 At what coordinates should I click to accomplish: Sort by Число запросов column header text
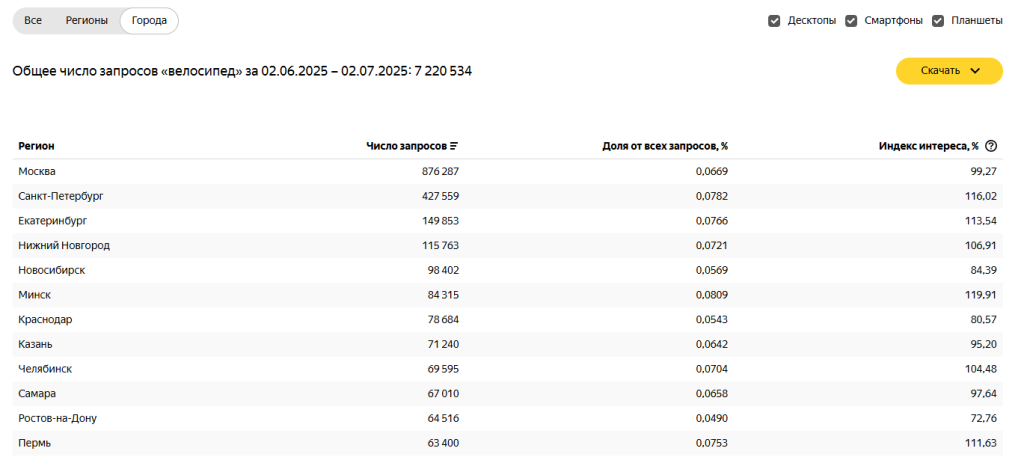[406, 146]
